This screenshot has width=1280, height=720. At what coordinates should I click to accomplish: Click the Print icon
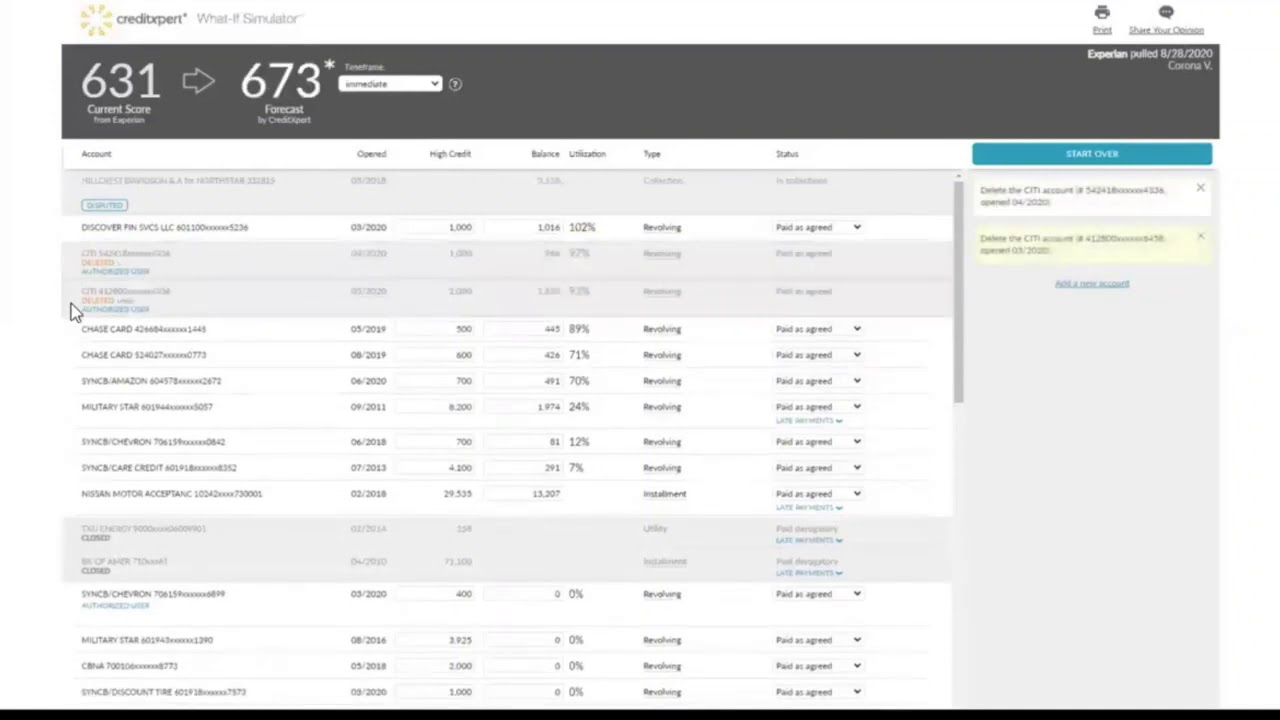pos(1101,13)
